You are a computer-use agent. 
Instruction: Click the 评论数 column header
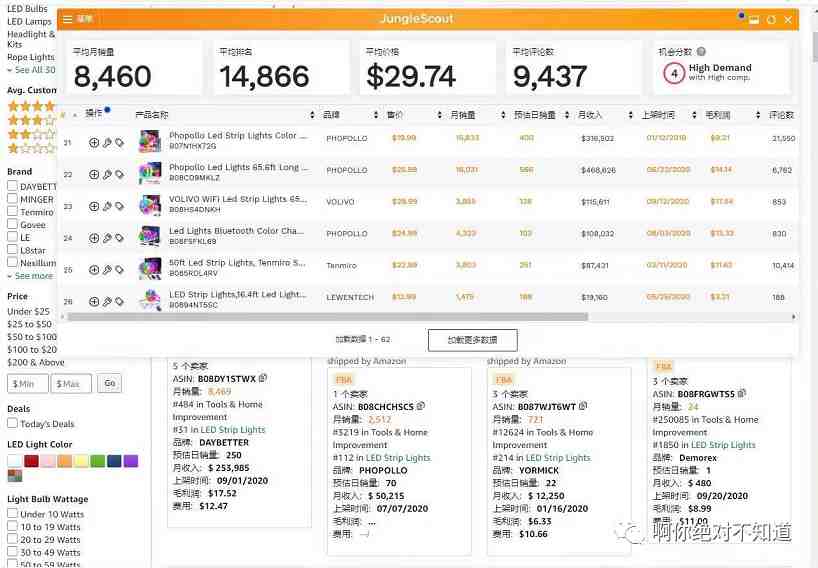781,115
